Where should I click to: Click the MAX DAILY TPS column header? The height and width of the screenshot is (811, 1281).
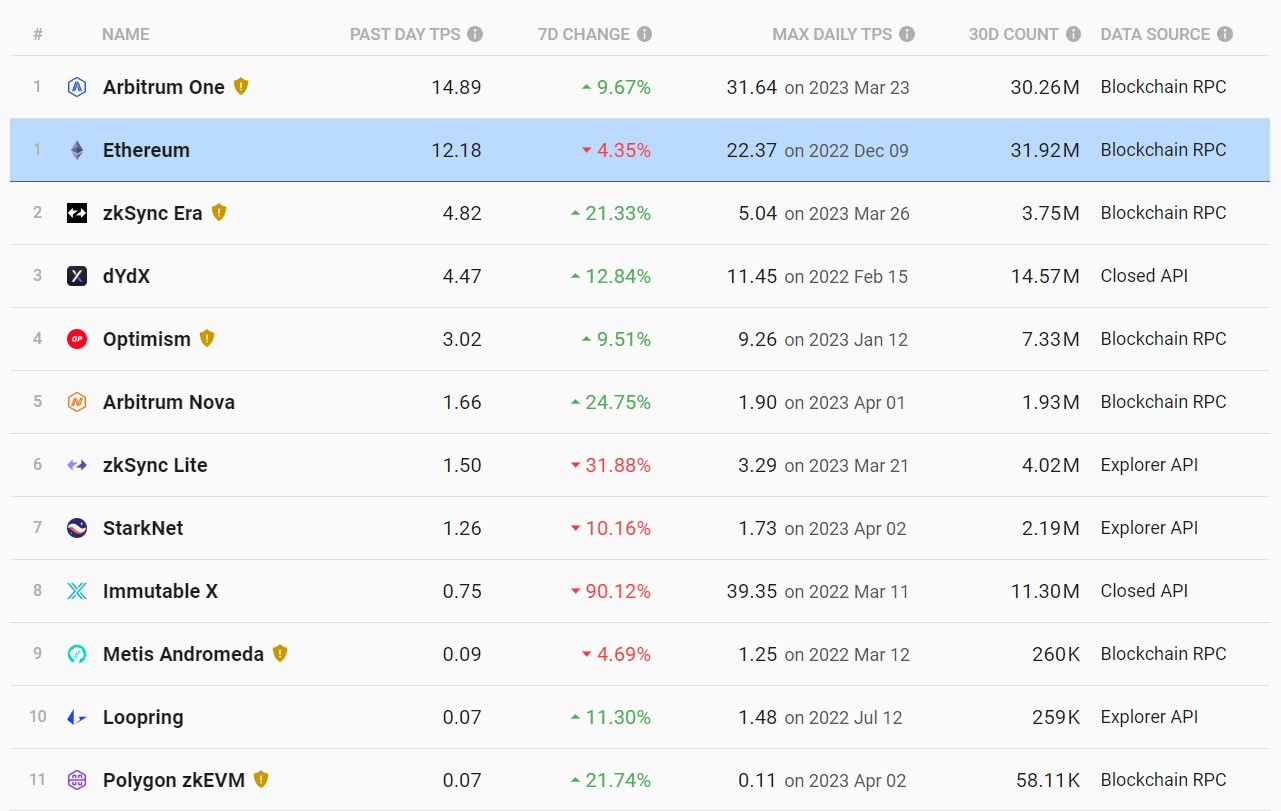[x=832, y=34]
